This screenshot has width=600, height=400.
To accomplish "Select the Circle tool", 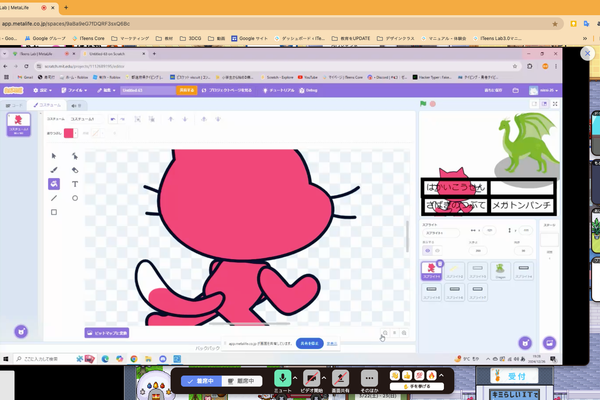I will pyautogui.click(x=75, y=198).
